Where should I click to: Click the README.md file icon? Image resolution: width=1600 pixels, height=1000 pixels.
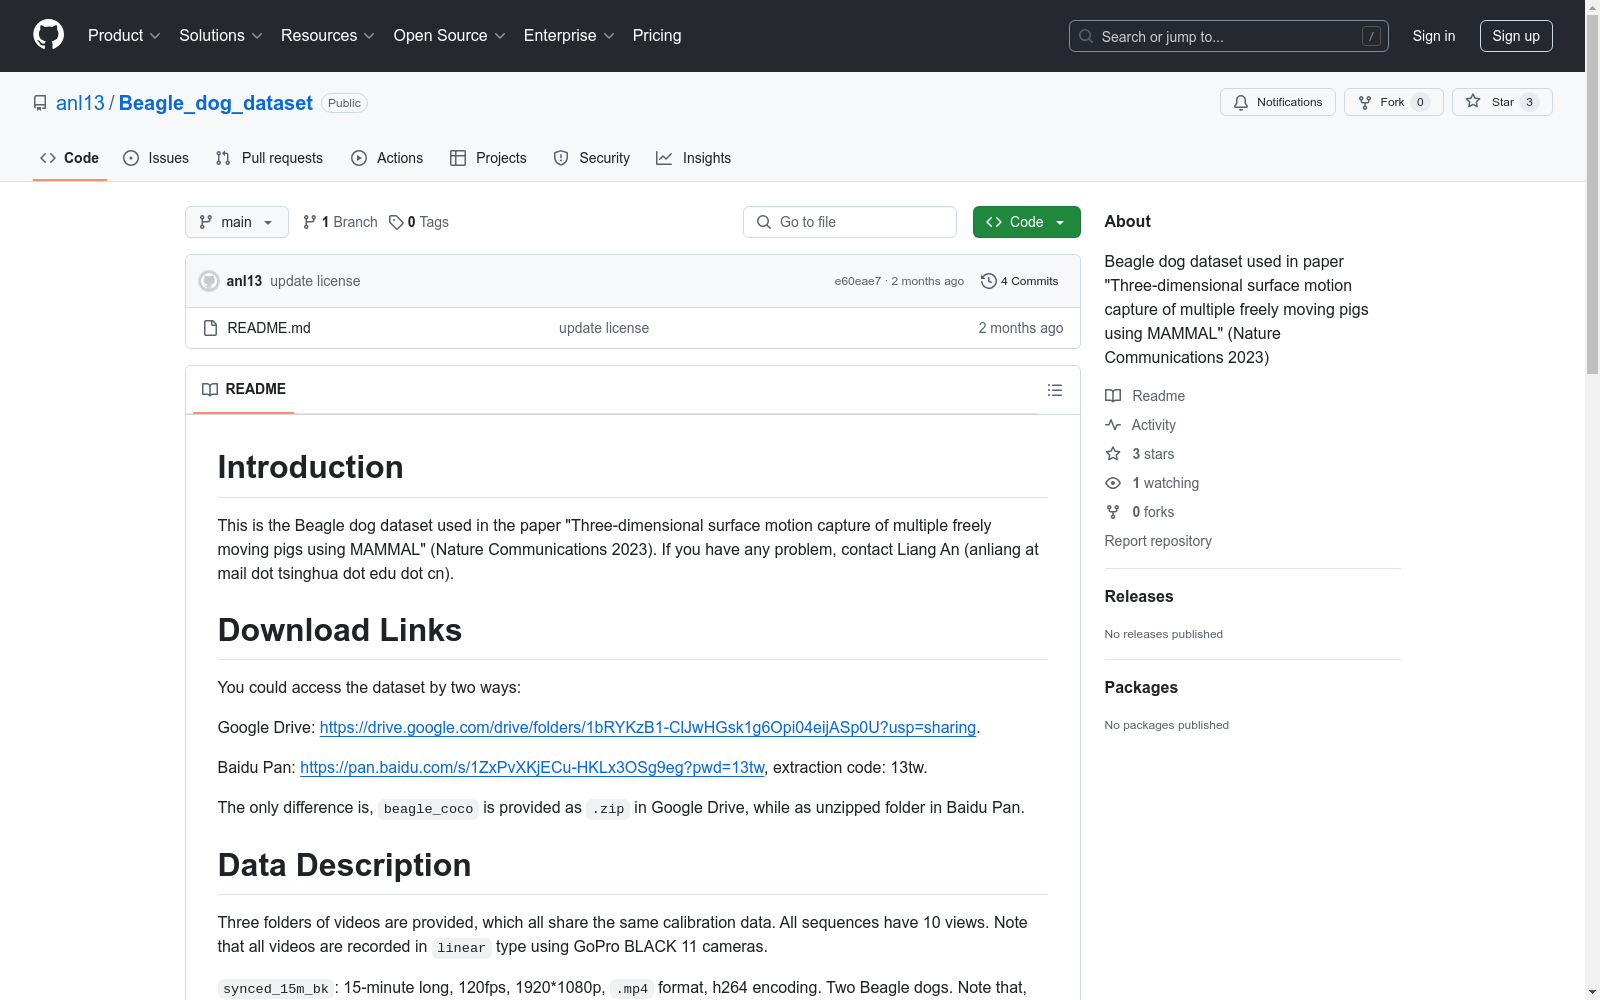tap(210, 328)
